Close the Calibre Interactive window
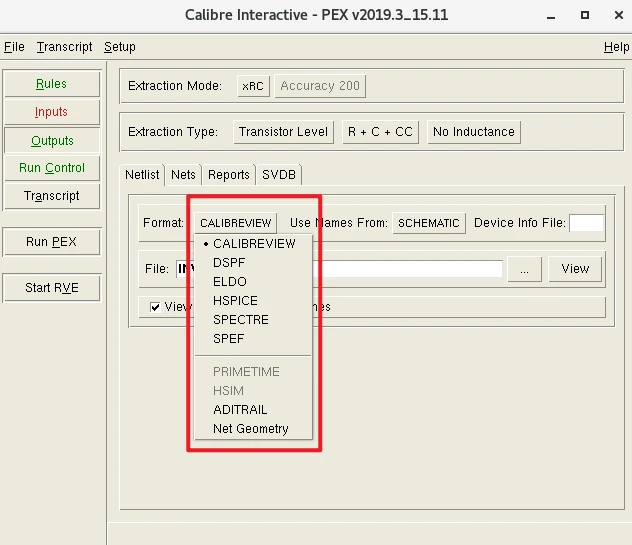Screen dimensions: 632x545 click(x=619, y=15)
